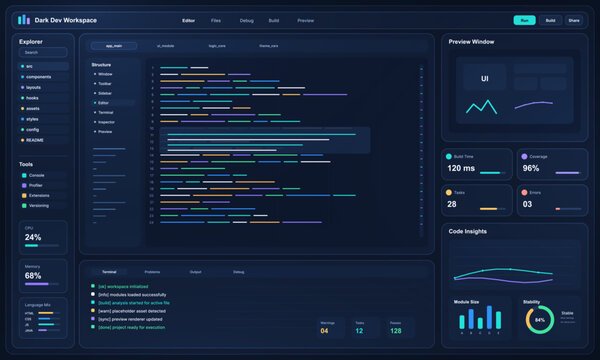Click the '[done] project ready for execution' line
Image resolution: width=600 pixels, height=360 pixels.
(132, 327)
